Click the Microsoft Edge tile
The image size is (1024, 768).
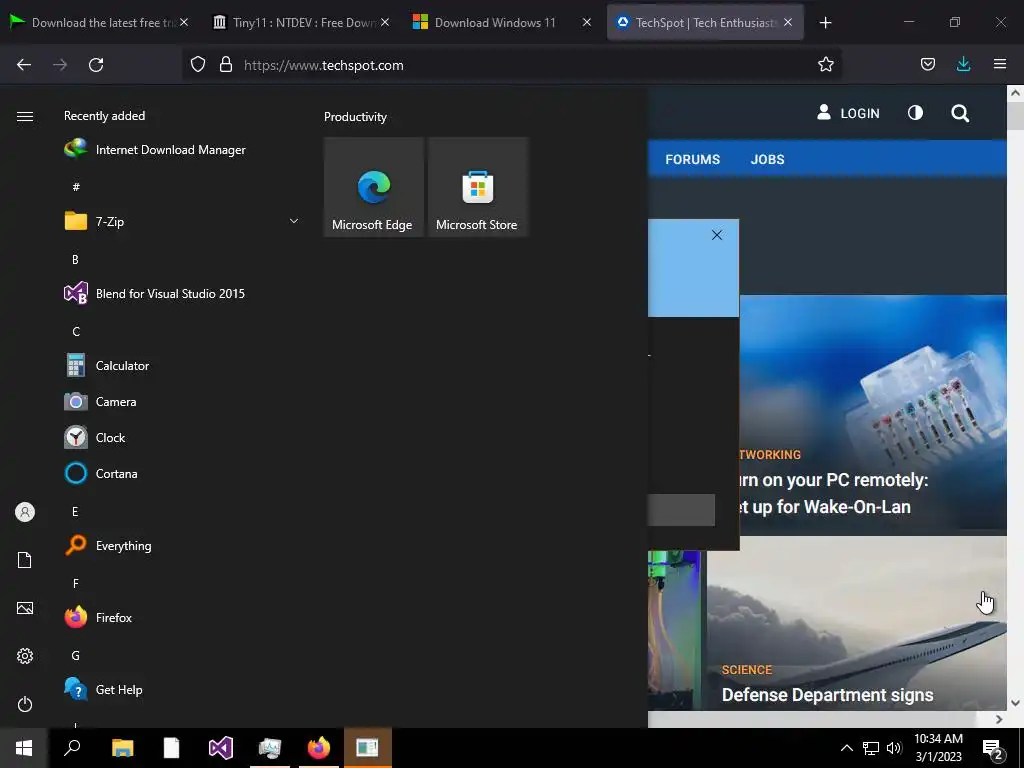[x=373, y=187]
